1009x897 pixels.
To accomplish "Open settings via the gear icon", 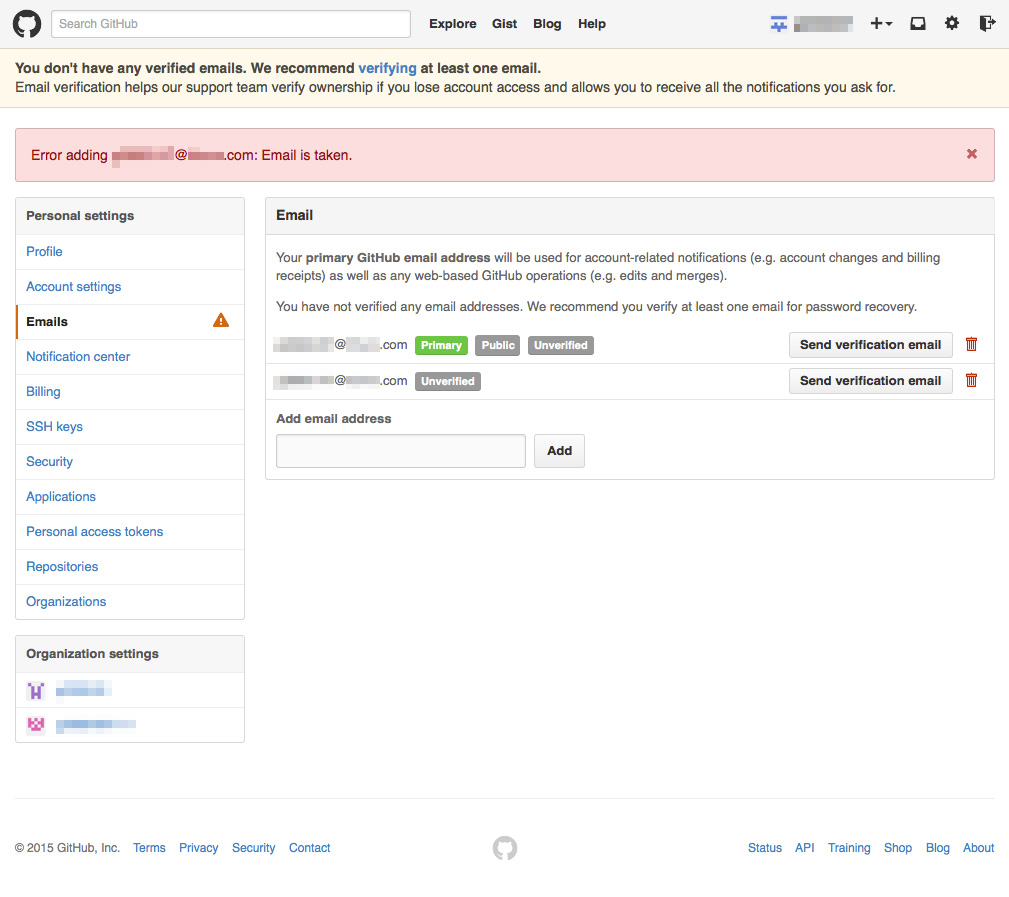I will pos(952,24).
